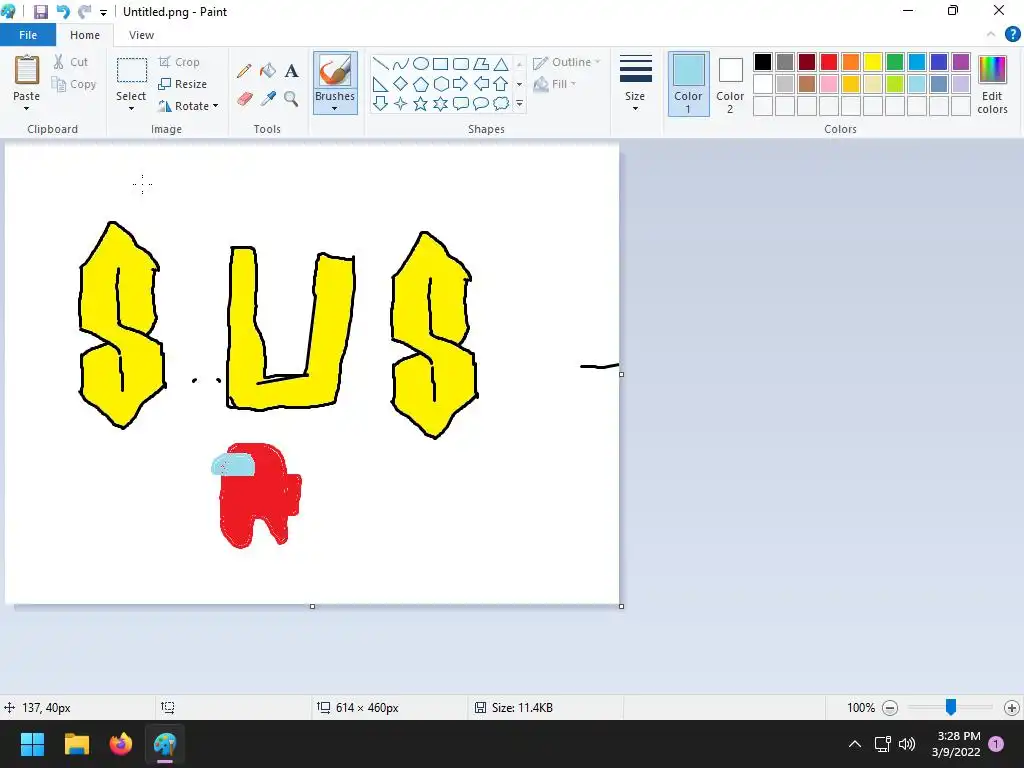
Task: Select the Text tool
Action: 291,71
